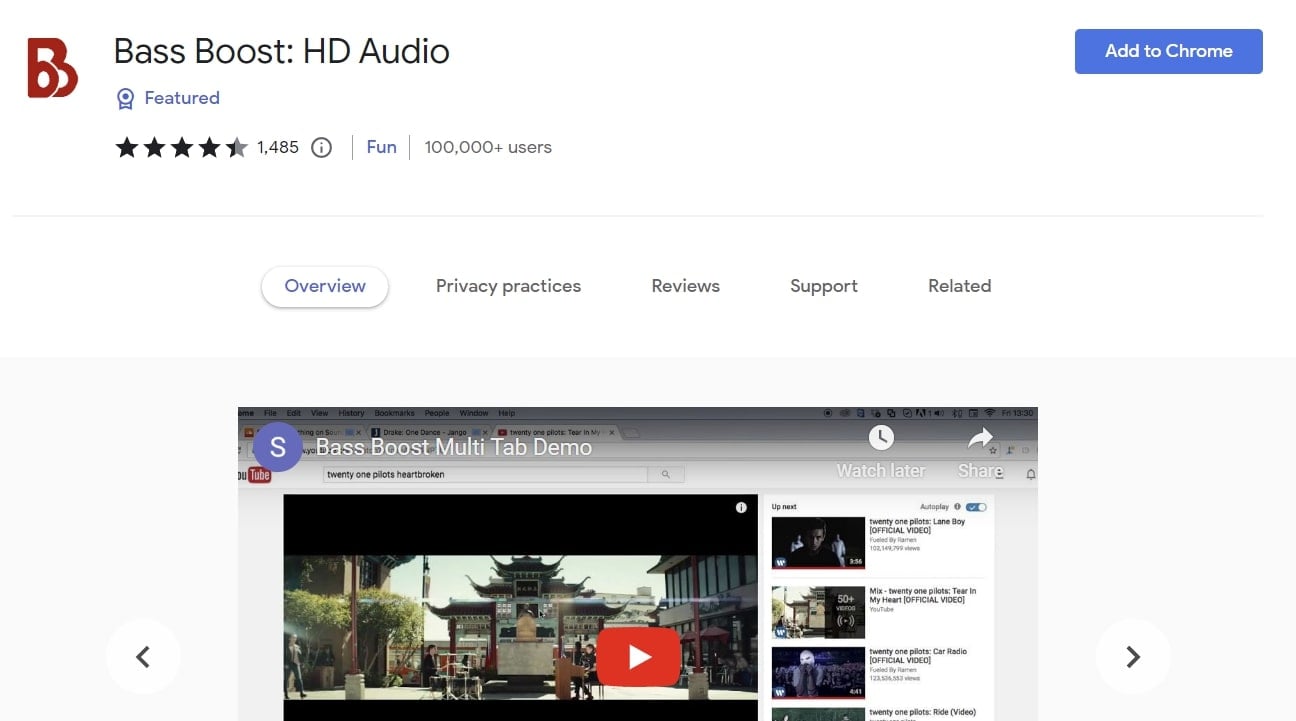Click the Autoplay info icon
1296x721 pixels.
957,507
